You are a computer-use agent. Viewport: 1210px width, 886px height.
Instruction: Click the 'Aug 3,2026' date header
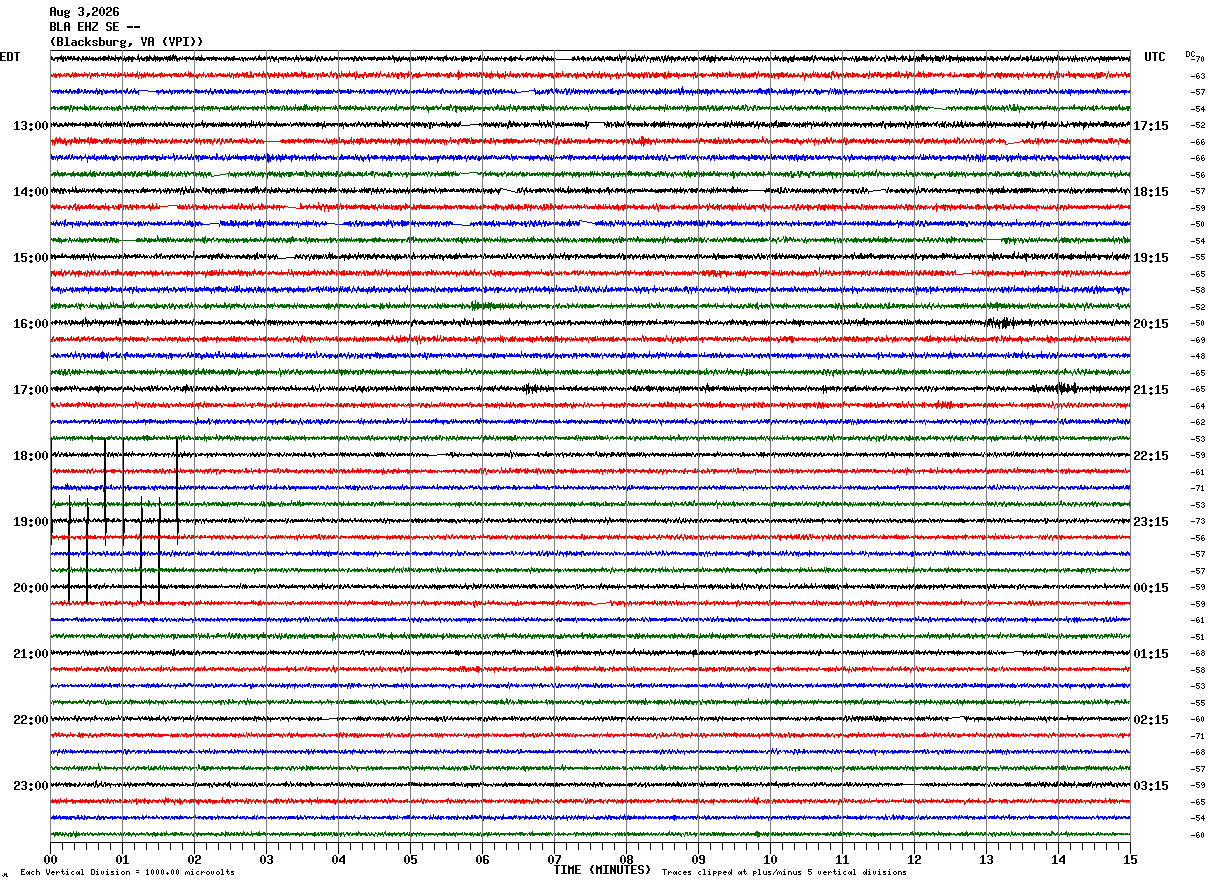point(84,12)
